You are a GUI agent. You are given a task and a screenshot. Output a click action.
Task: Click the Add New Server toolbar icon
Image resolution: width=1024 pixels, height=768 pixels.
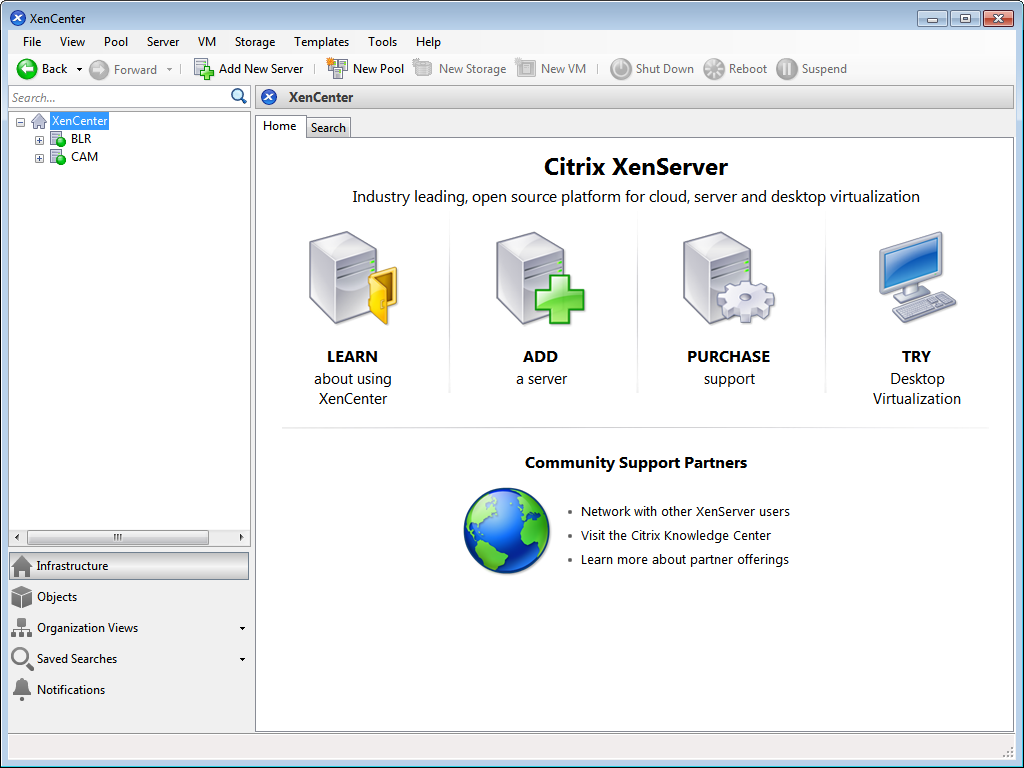click(205, 68)
